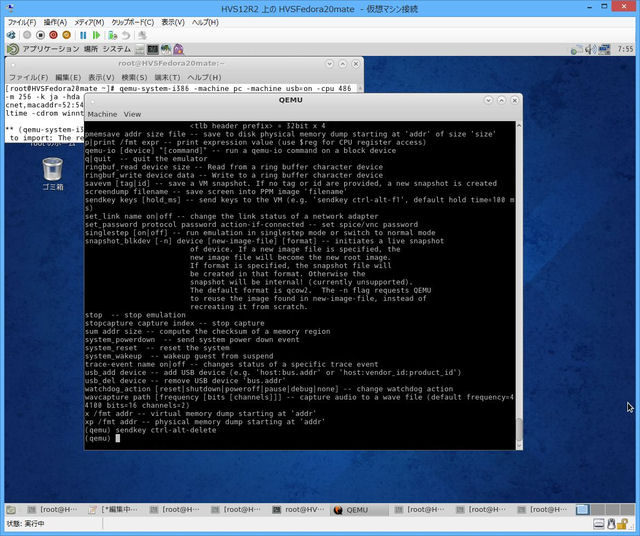
Task: Click the 状態: 実行中 status text
Action: click(x=25, y=523)
